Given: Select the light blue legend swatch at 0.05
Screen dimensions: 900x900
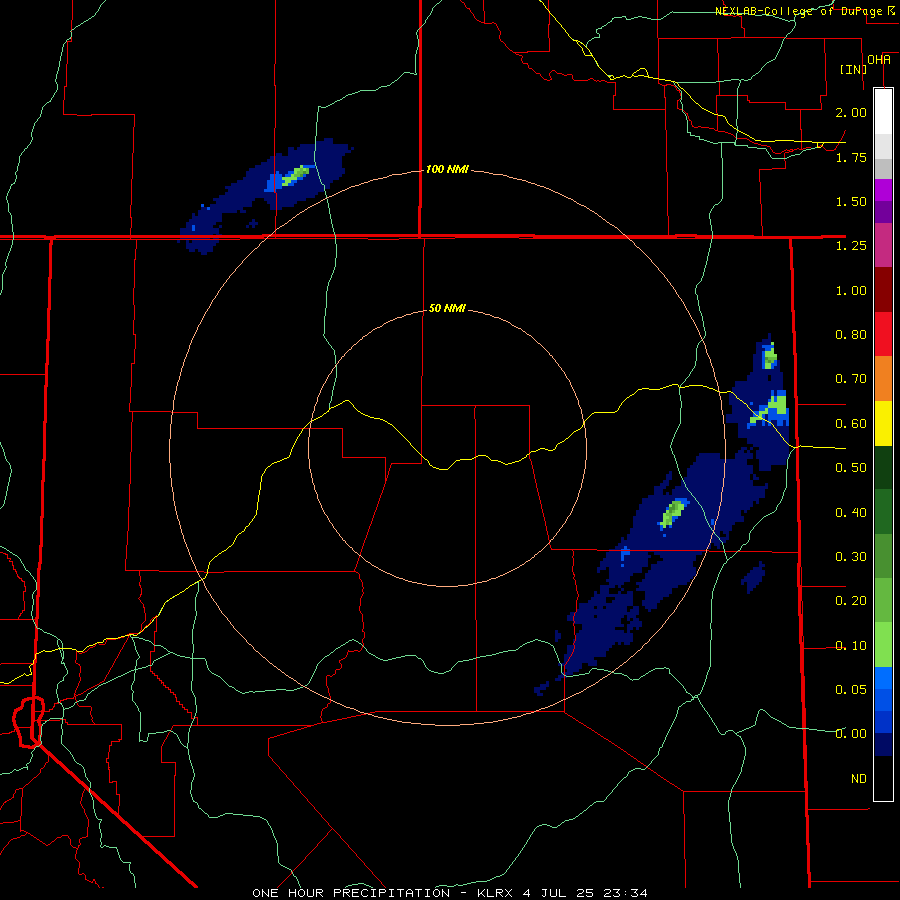Looking at the screenshot, I should [x=883, y=678].
